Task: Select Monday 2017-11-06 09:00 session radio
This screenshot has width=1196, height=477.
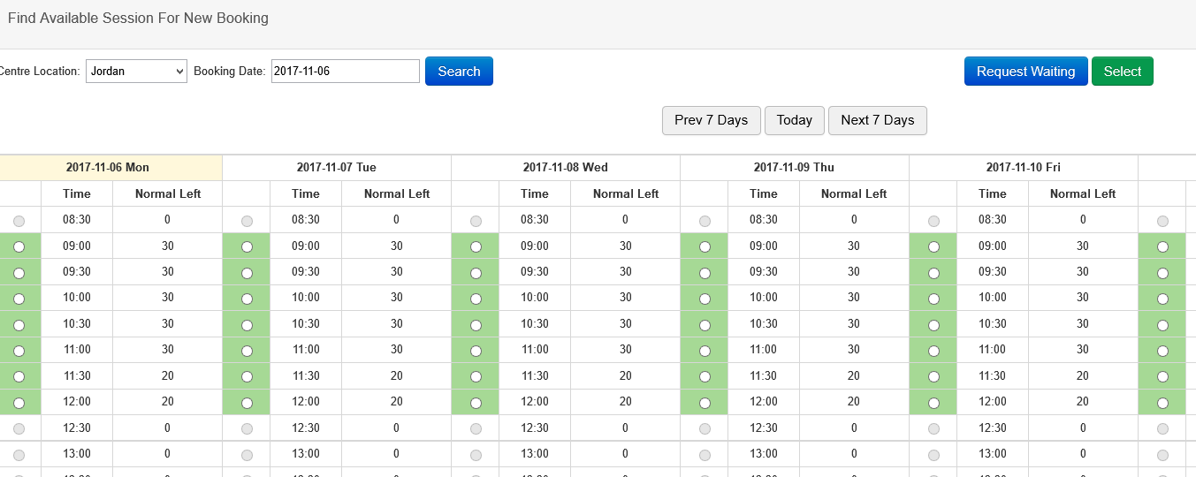Action: tap(19, 247)
